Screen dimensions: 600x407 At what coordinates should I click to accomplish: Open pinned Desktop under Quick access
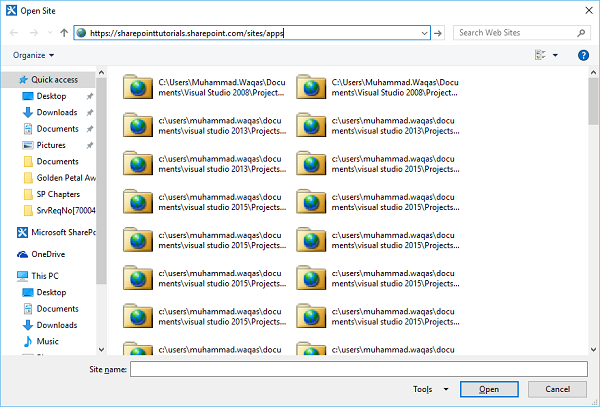(51, 96)
